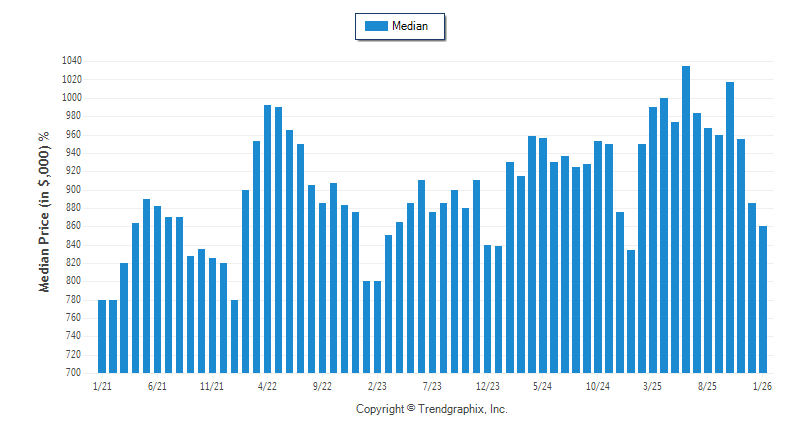800x434 pixels.
Task: Click the 700 y-axis value label
Action: [73, 373]
